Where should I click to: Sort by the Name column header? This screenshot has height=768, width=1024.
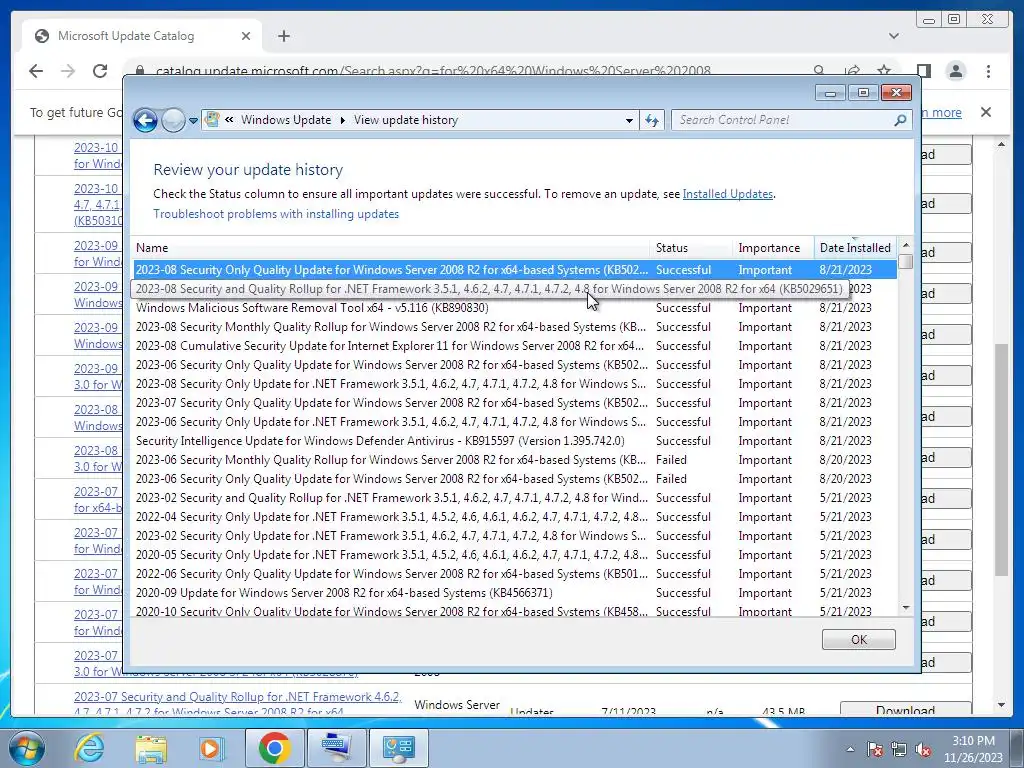coord(391,248)
